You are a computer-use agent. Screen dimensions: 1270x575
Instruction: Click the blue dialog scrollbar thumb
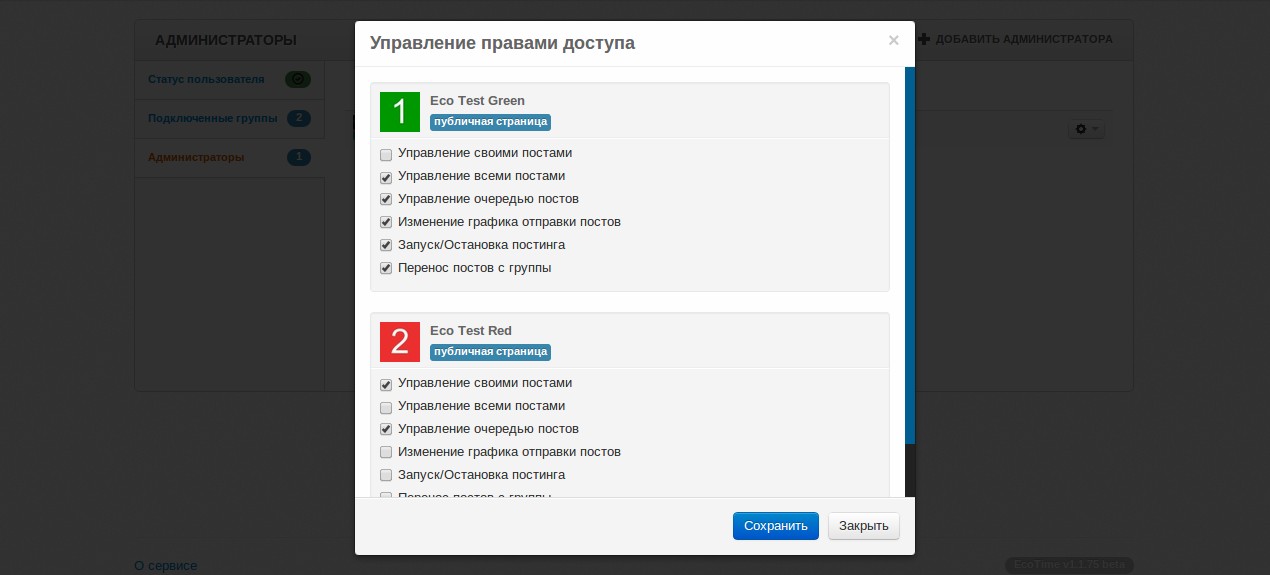(x=909, y=255)
